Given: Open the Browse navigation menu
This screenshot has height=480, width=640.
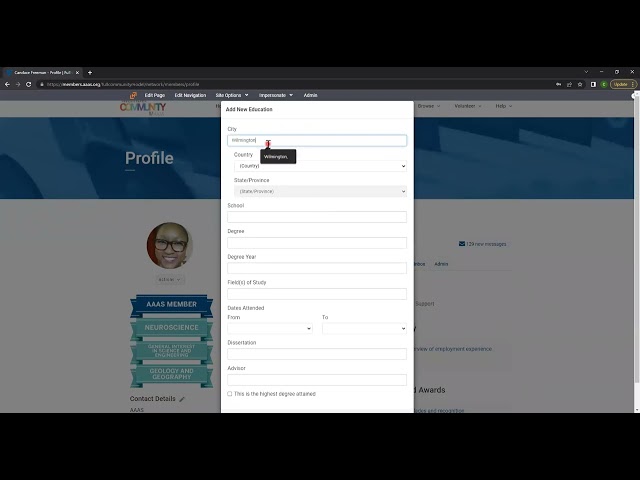Looking at the screenshot, I should pyautogui.click(x=429, y=106).
